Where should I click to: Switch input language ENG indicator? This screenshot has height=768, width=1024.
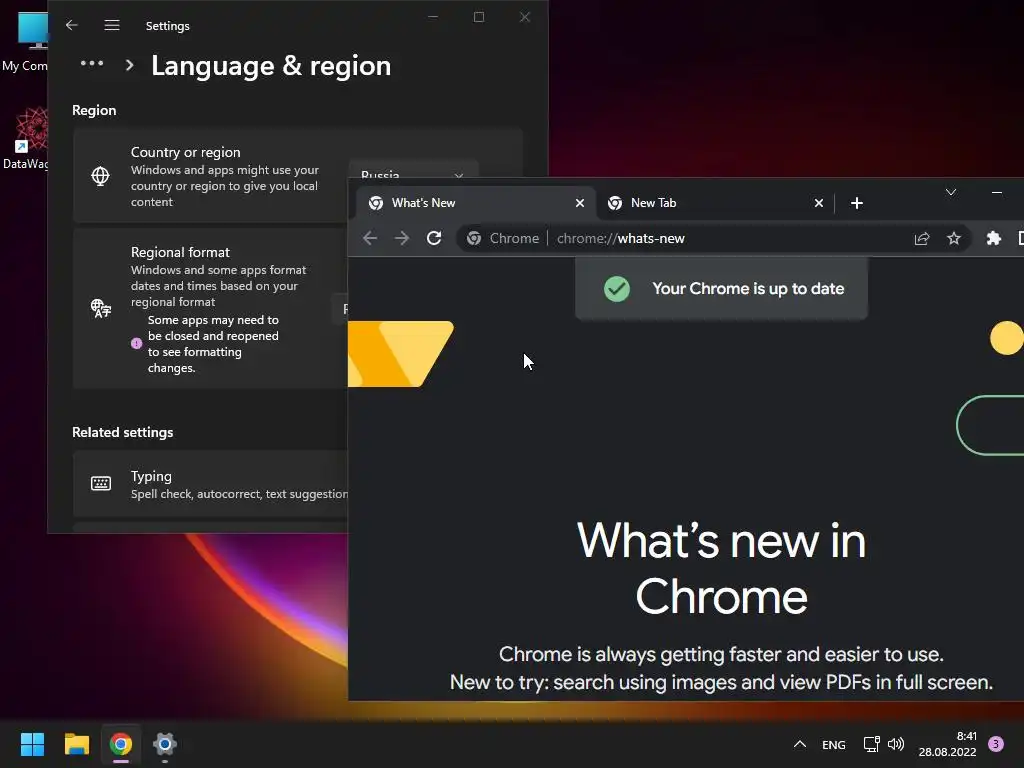833,744
